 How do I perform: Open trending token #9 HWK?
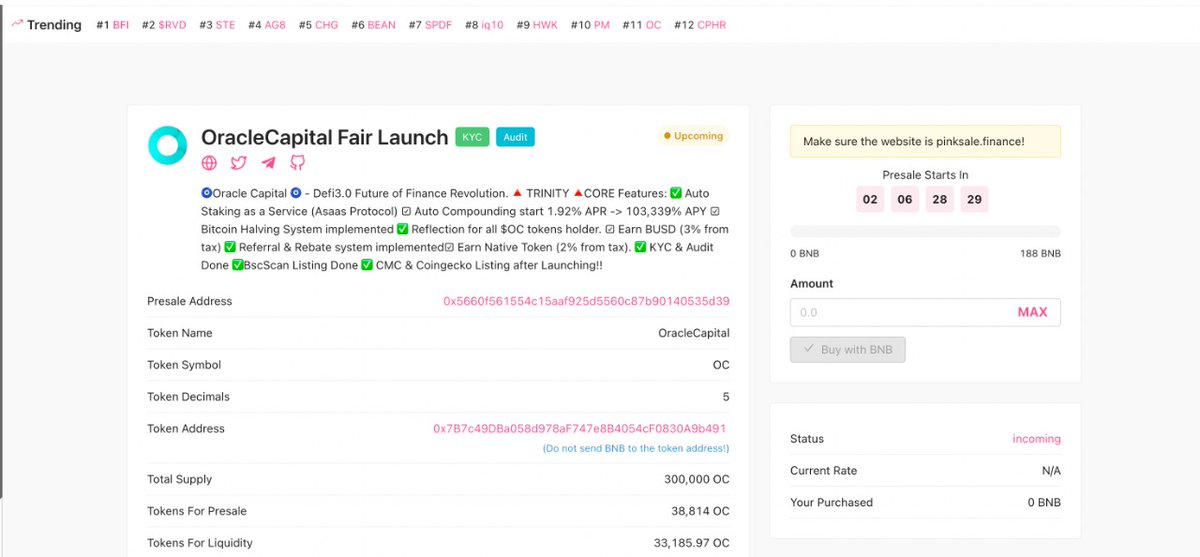point(537,25)
